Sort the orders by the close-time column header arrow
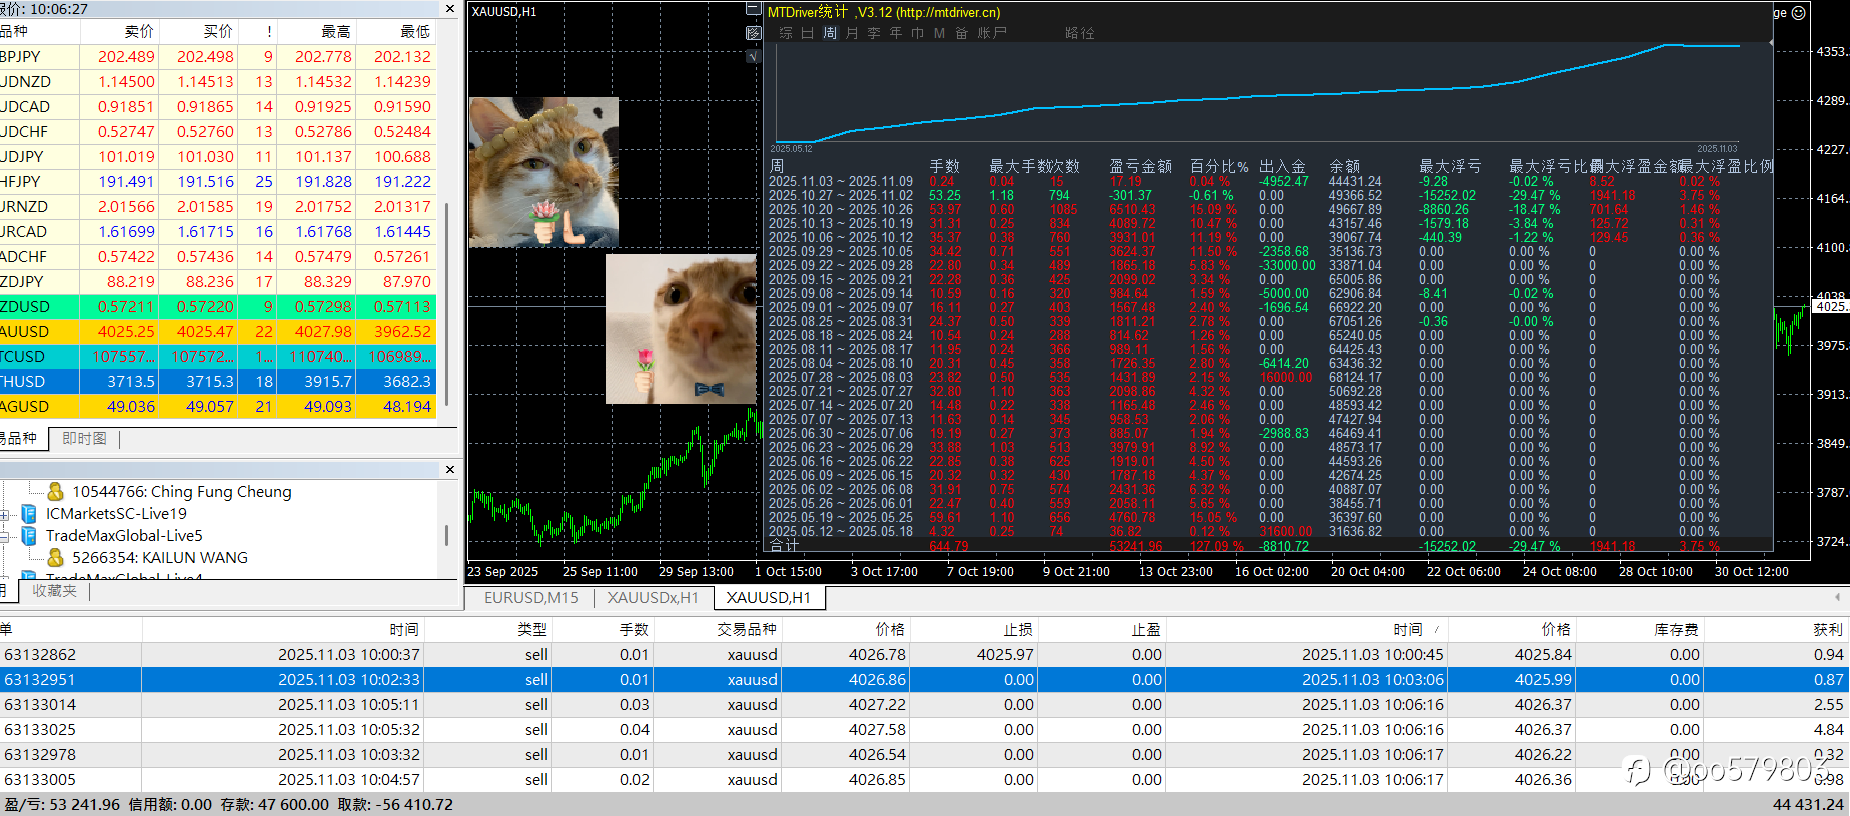The height and width of the screenshot is (816, 1850). (1437, 630)
